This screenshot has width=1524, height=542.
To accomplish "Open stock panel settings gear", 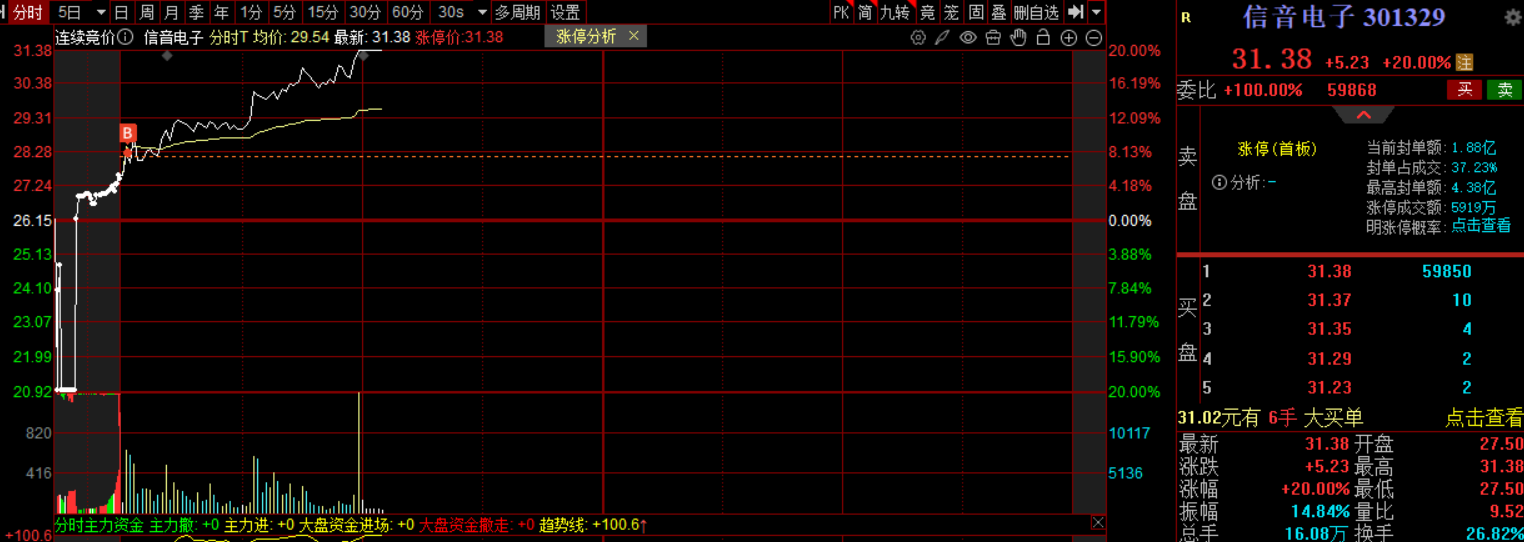I will click(1512, 18).
